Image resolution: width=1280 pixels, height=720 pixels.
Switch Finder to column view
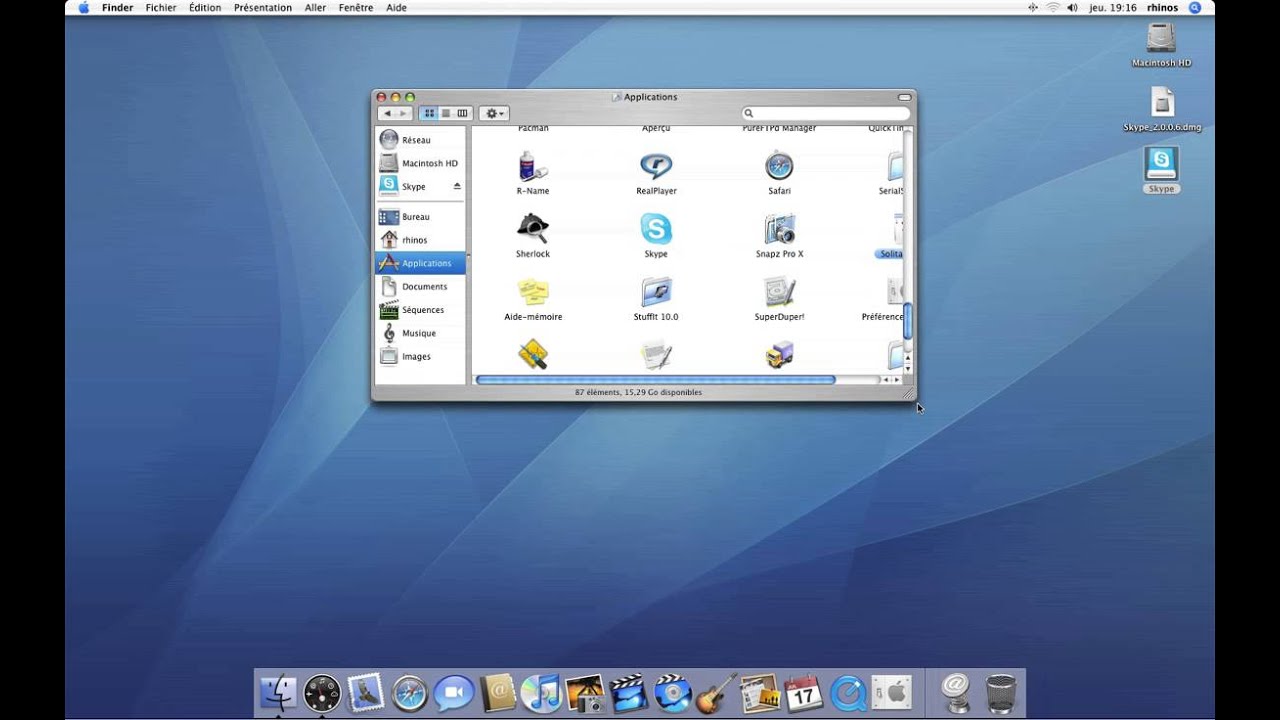pyautogui.click(x=463, y=113)
